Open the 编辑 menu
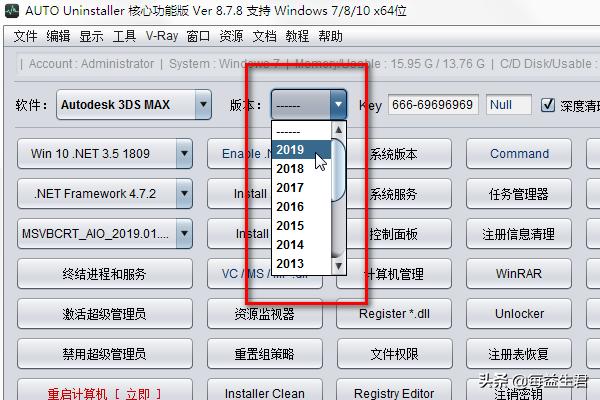 (58, 36)
